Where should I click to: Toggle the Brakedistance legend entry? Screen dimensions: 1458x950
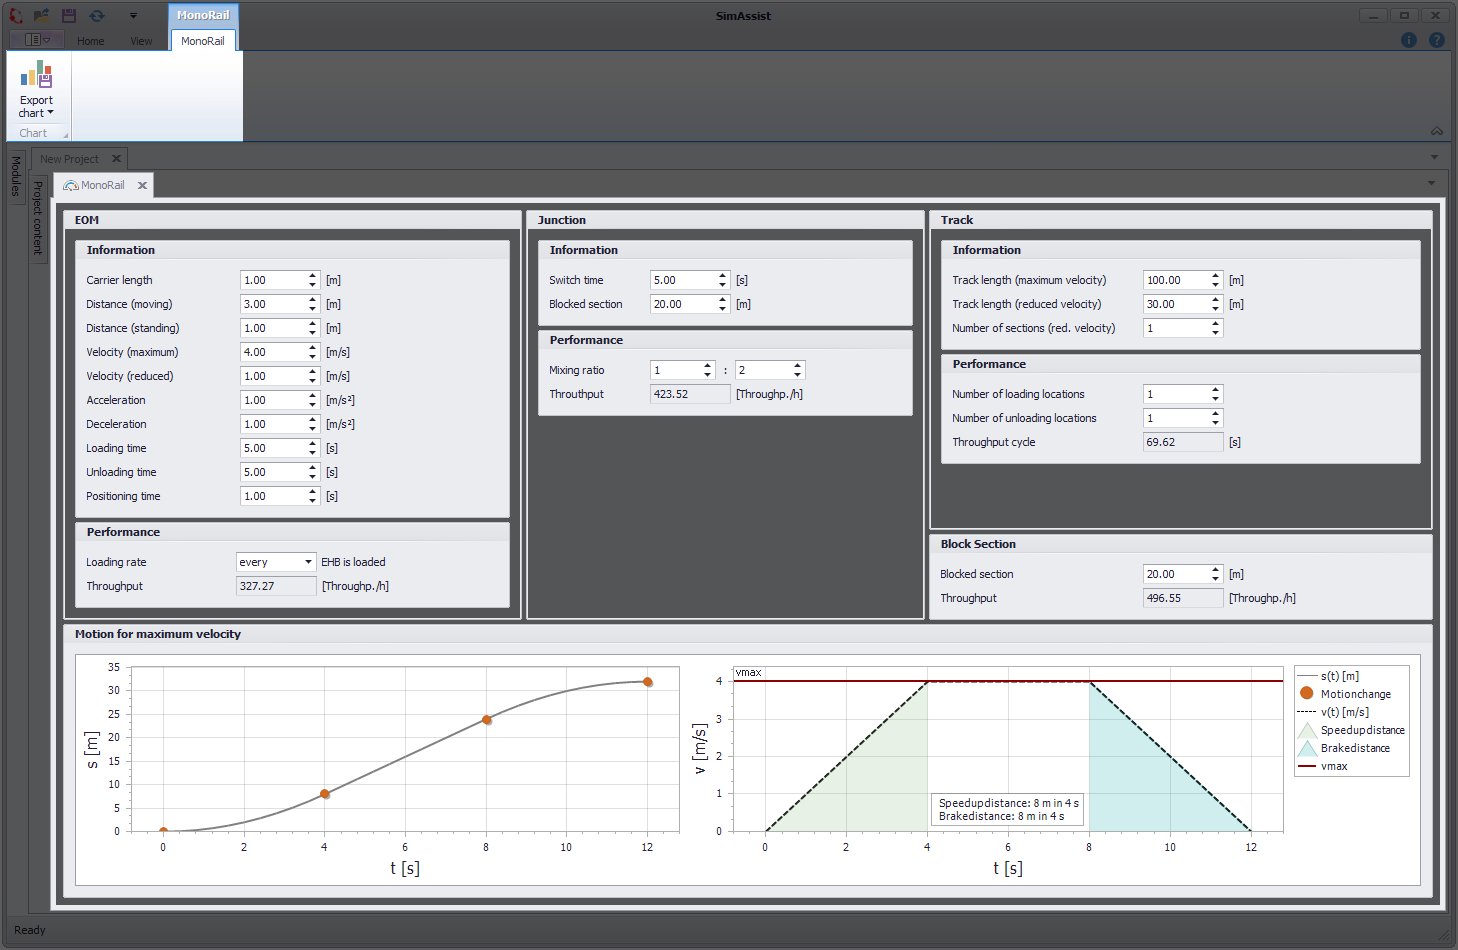(x=1355, y=748)
